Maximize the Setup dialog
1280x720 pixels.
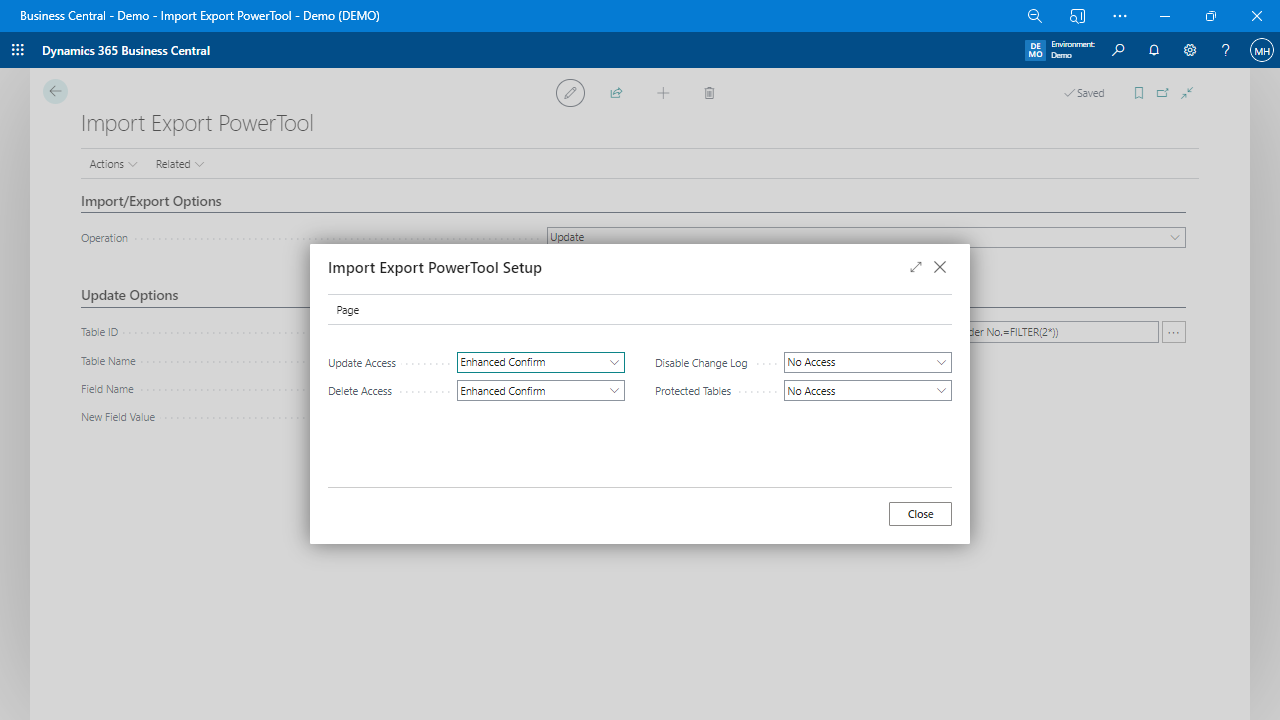(915, 267)
